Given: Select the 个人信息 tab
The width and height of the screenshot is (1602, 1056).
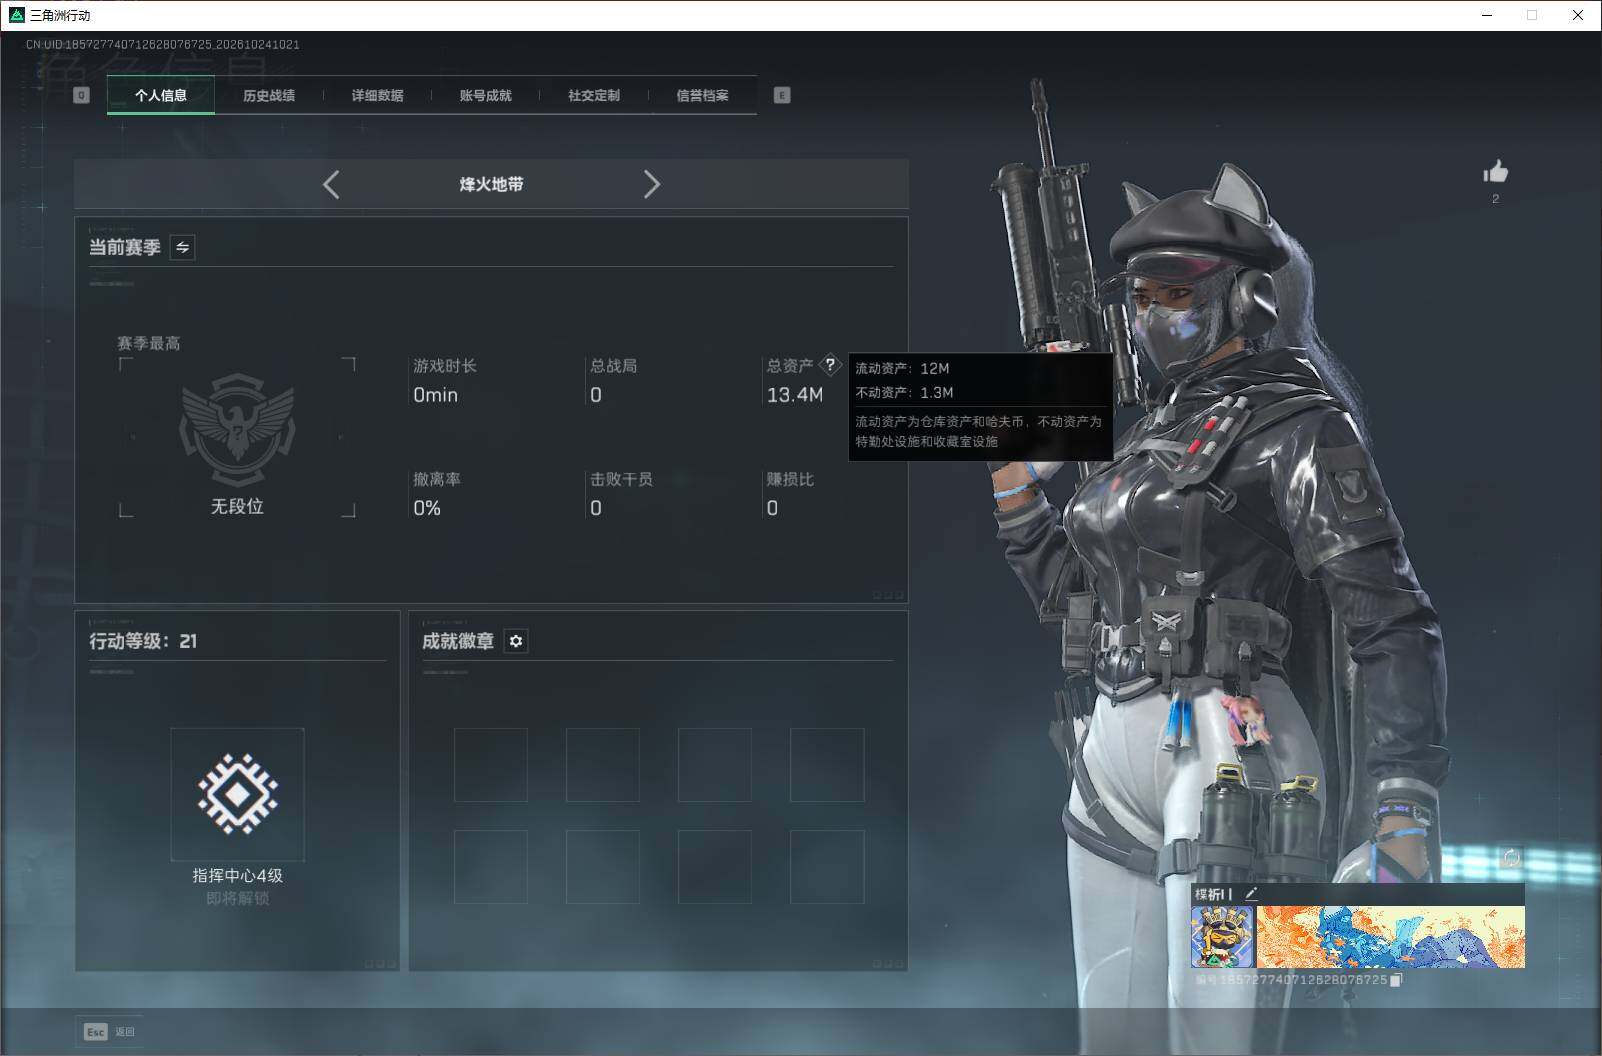Looking at the screenshot, I should point(161,95).
